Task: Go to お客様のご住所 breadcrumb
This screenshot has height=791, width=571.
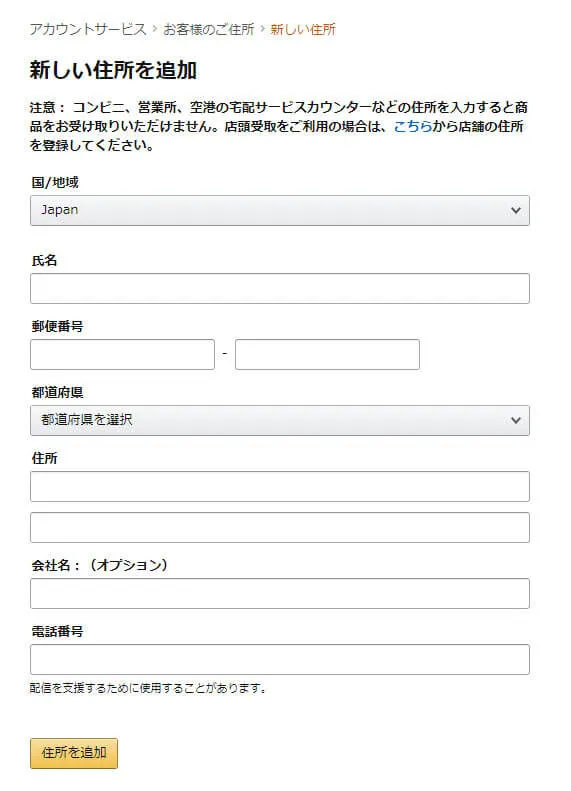Action: 208,29
